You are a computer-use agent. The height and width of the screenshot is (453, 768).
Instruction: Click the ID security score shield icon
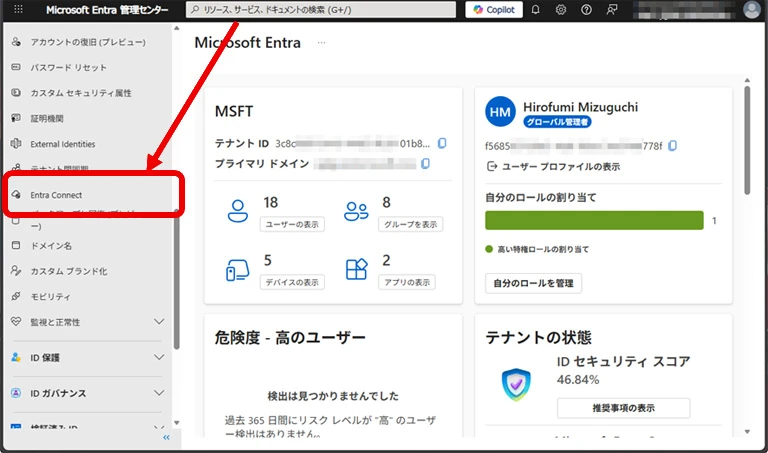click(516, 384)
